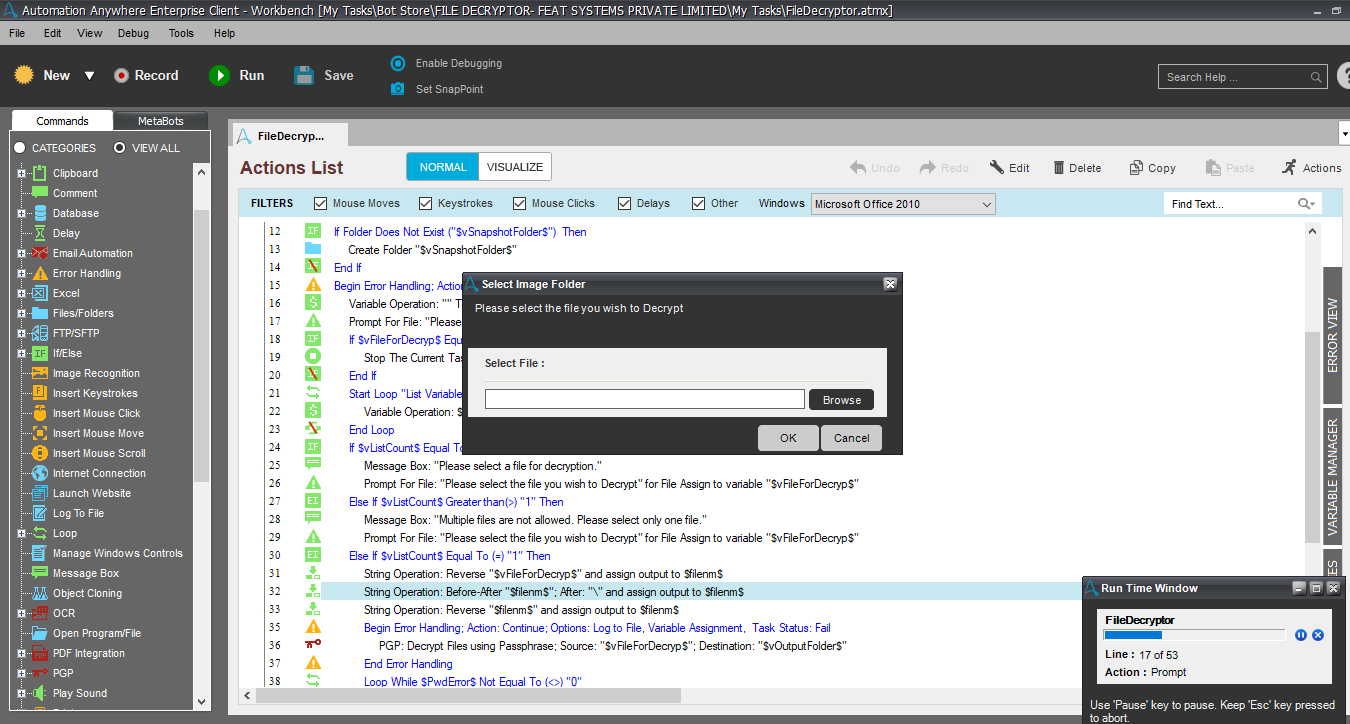
Task: Select the Files/Folders command icon
Action: (x=40, y=313)
